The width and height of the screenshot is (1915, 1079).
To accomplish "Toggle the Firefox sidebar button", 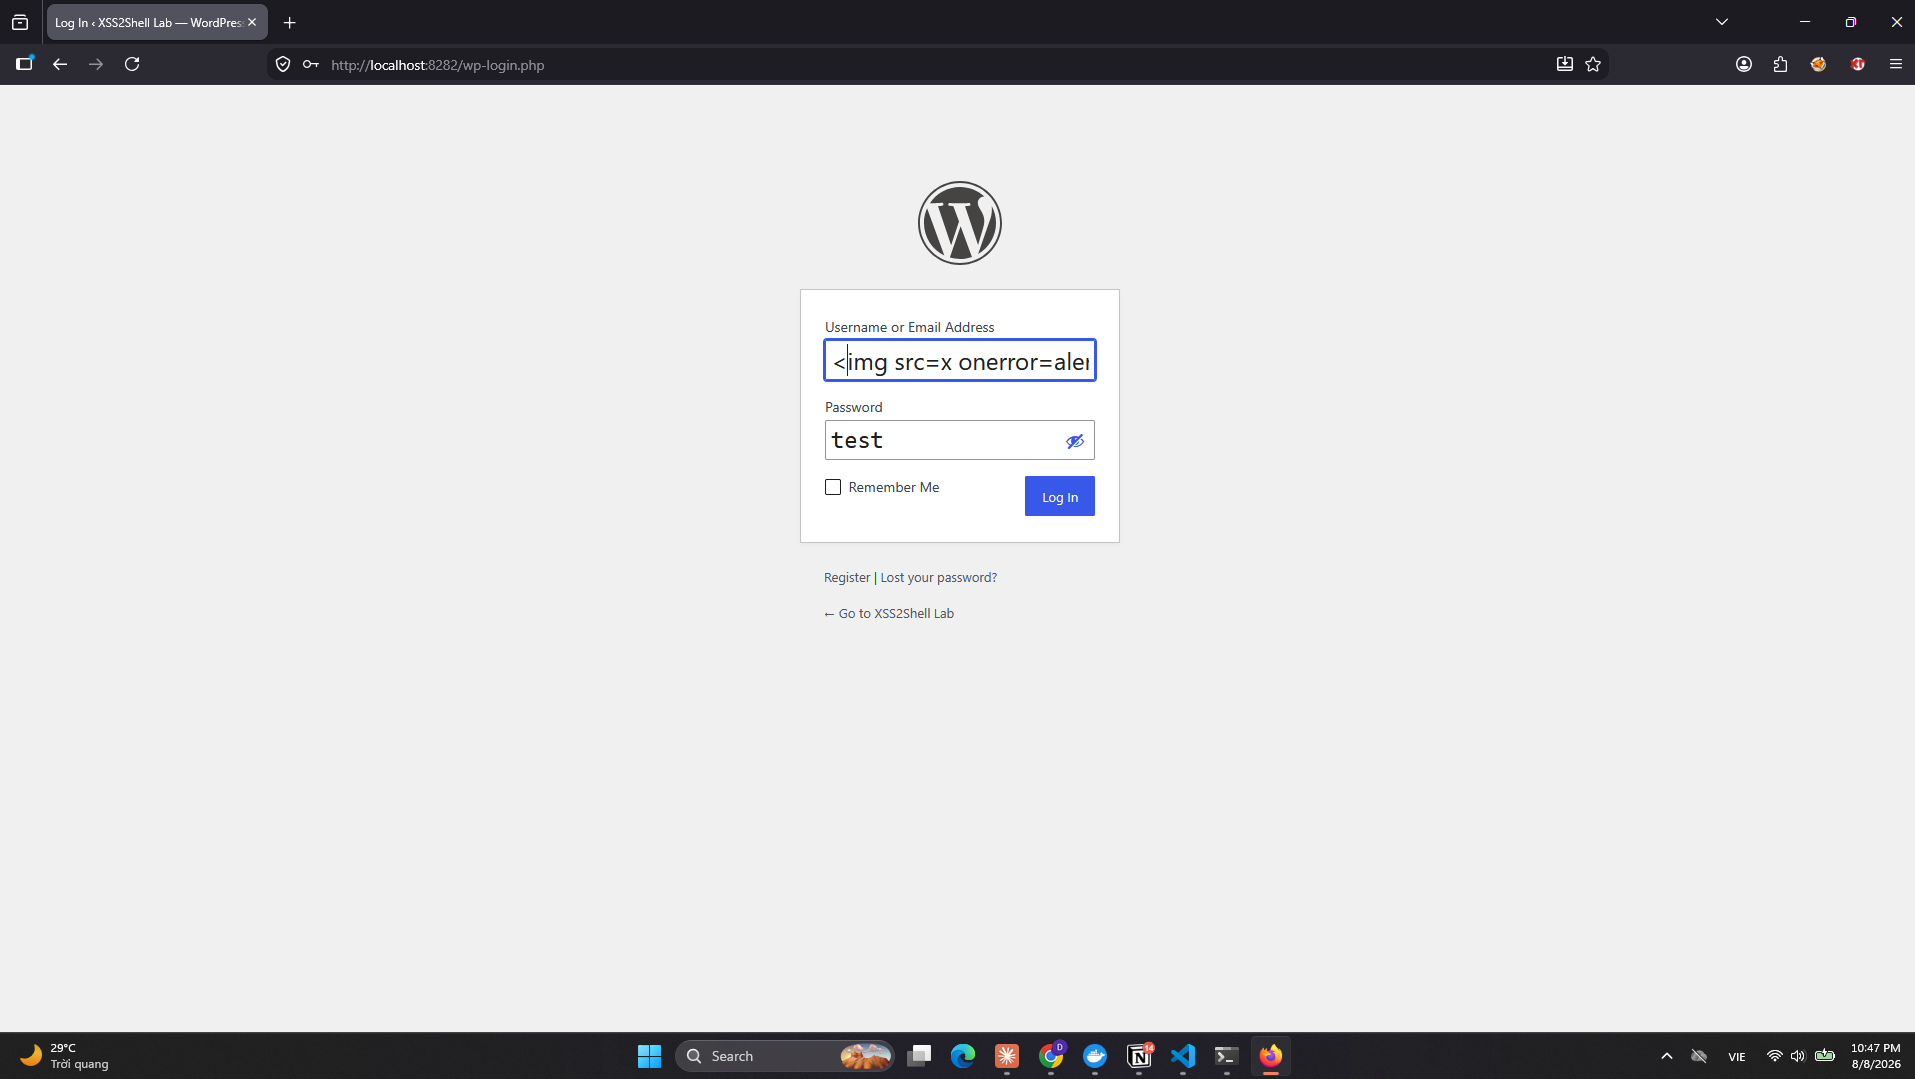I will (x=25, y=64).
